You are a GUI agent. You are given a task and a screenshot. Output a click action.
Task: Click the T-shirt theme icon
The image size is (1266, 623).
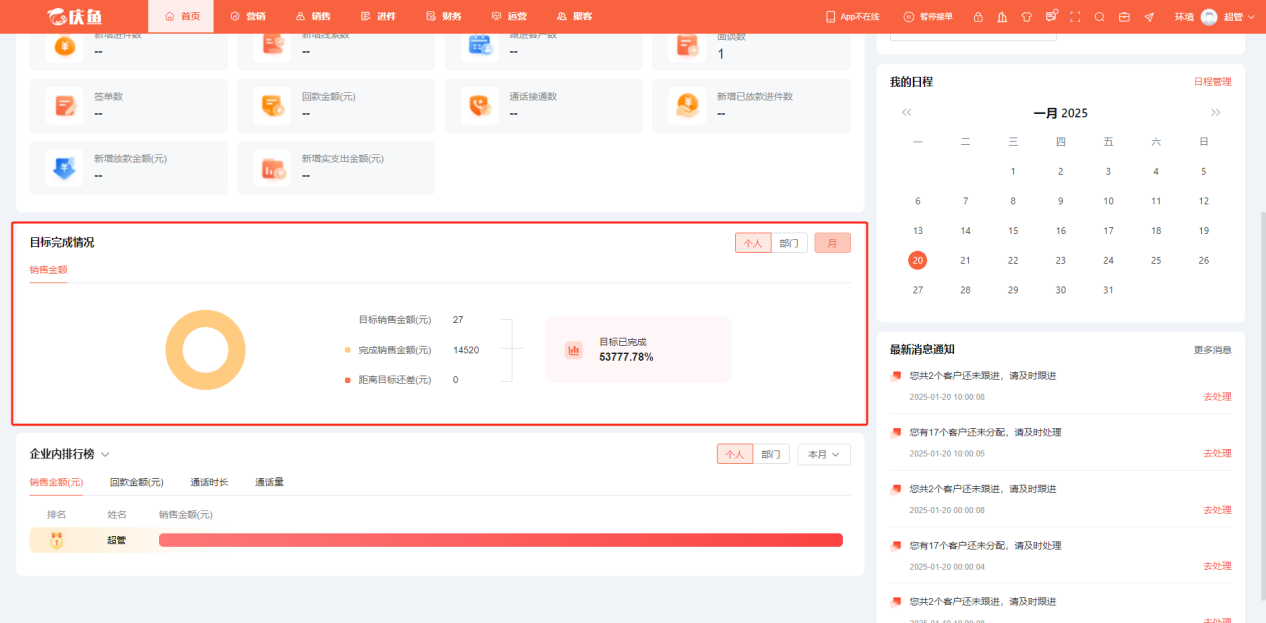tap(1026, 17)
